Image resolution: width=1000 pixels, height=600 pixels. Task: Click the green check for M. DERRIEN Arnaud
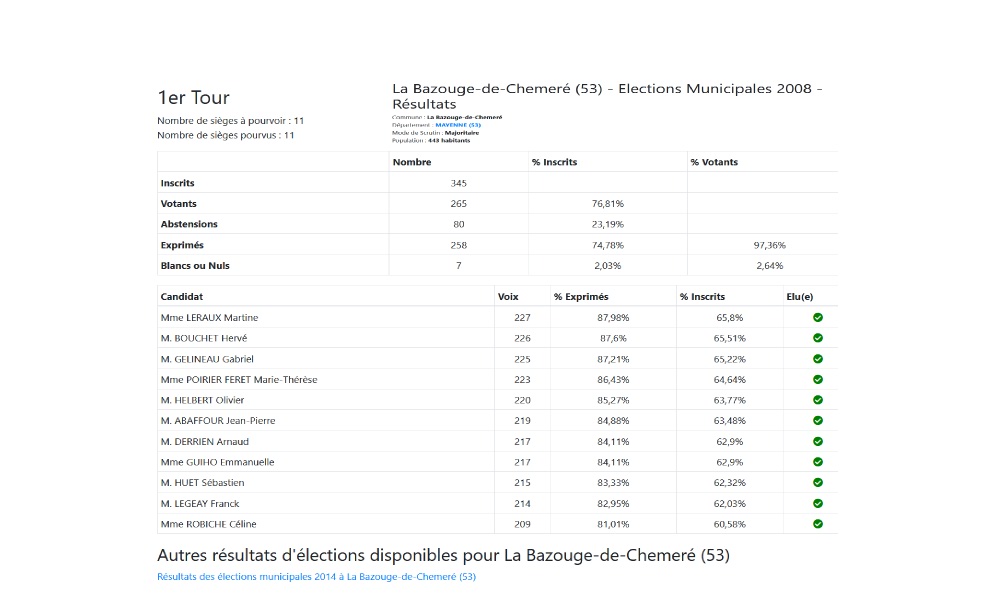click(818, 441)
